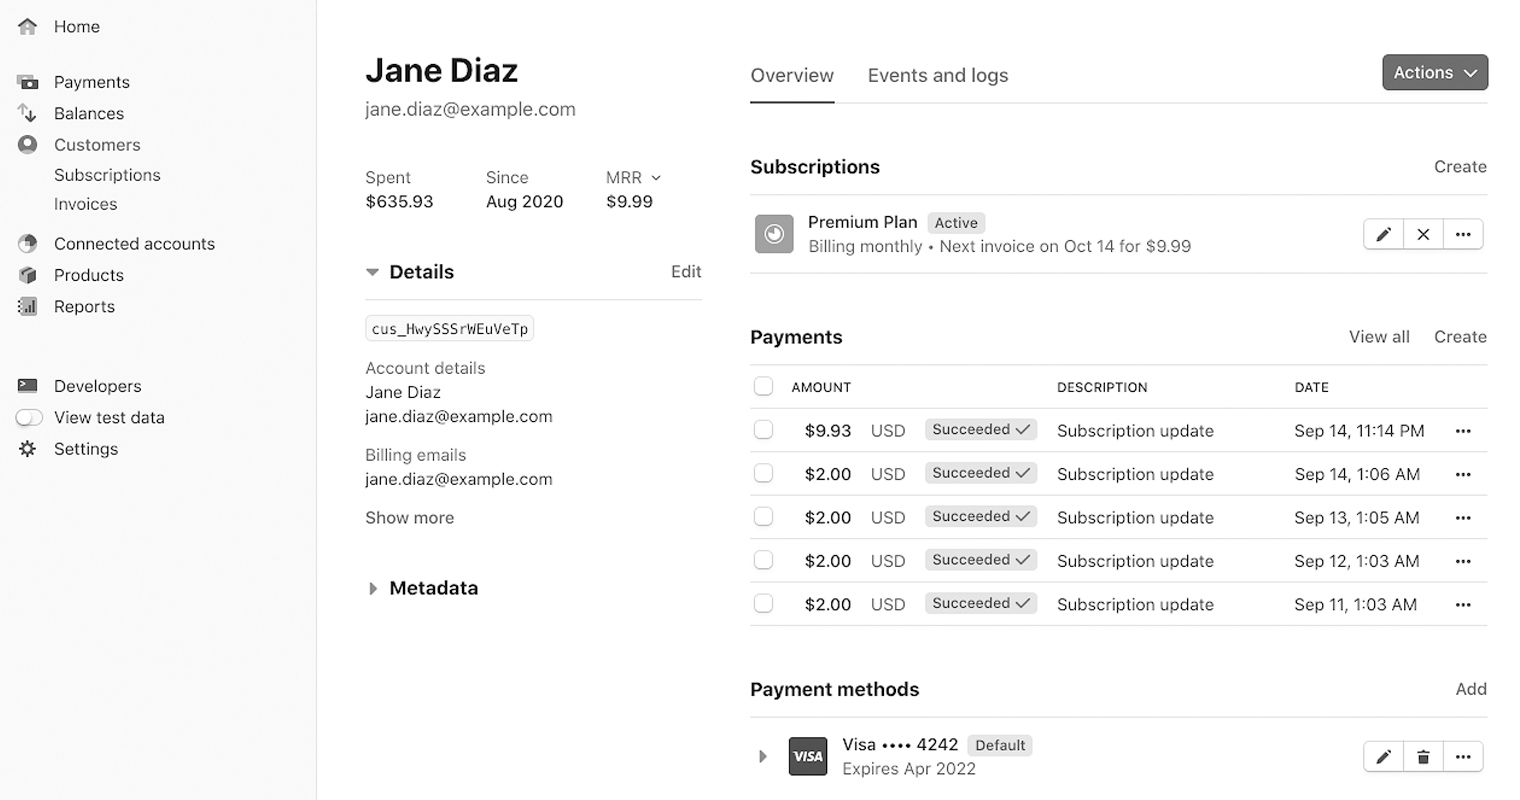Click View all in the Payments section

point(1379,337)
